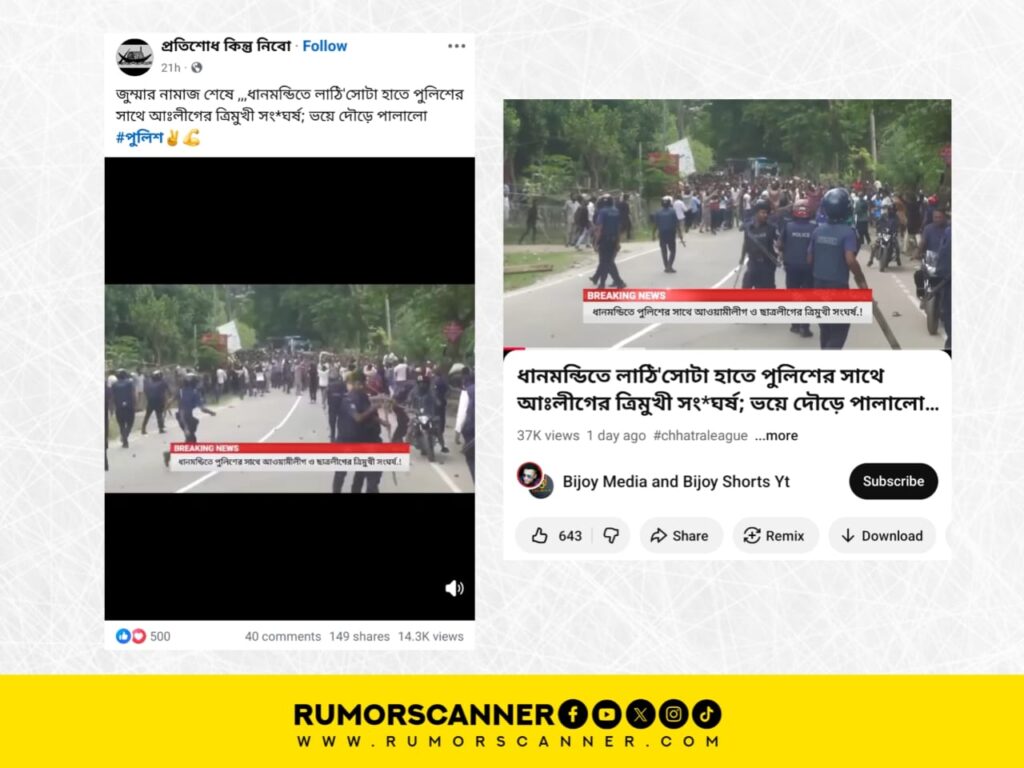Subscribe to Bijoy Media channel
Viewport: 1024px width, 768px height.
pos(893,481)
